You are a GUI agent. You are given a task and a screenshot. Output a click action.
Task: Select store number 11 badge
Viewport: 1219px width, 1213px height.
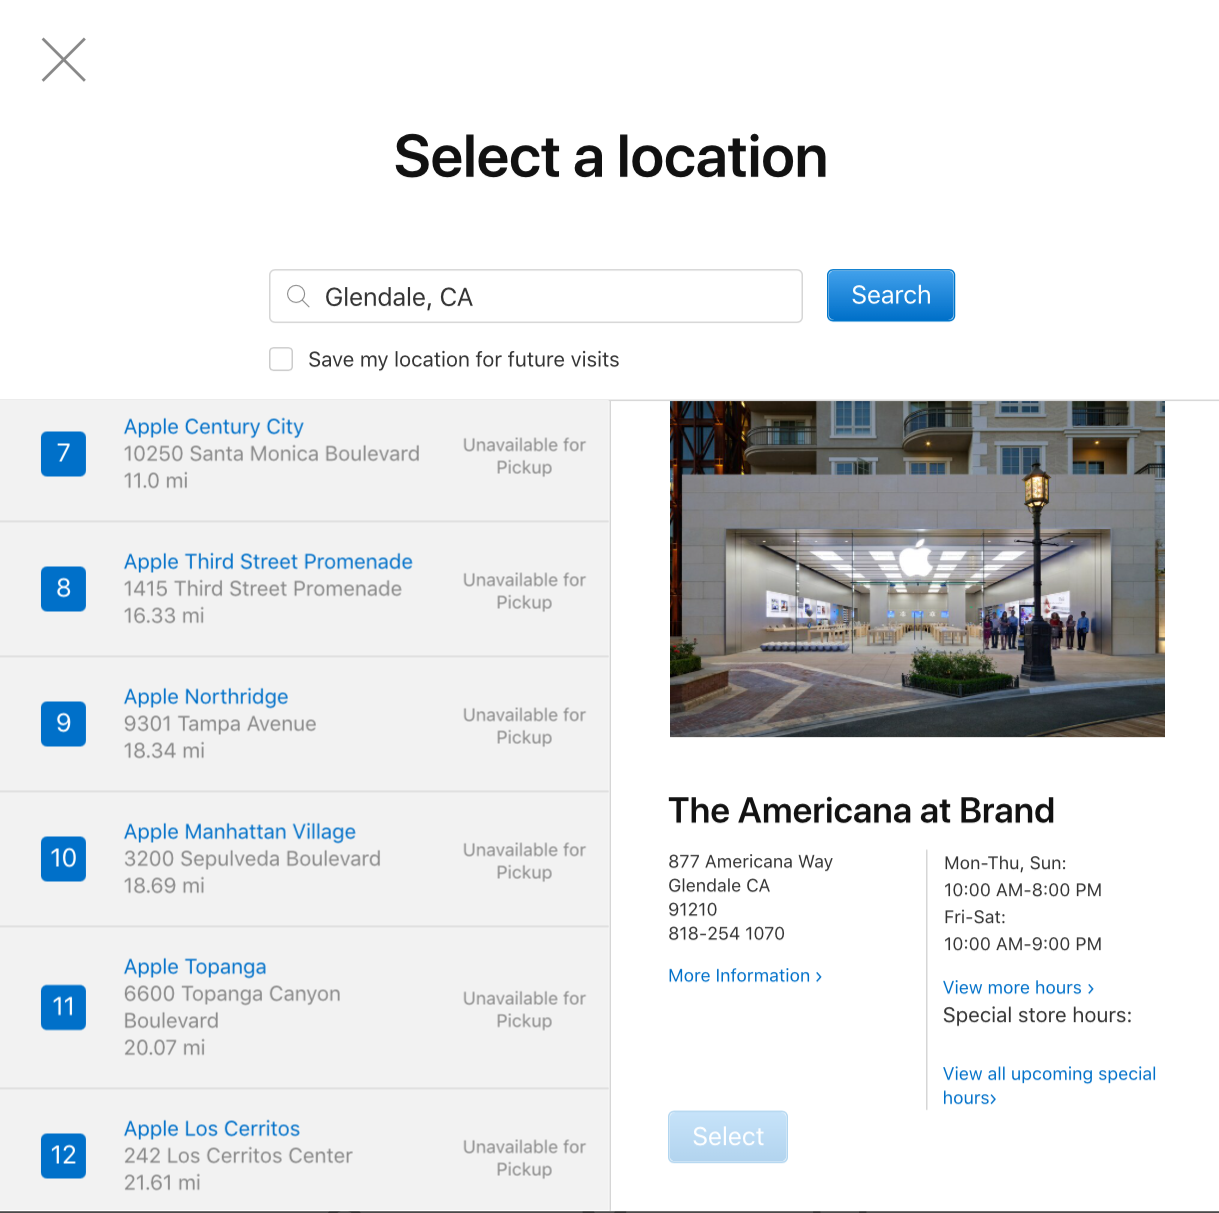pyautogui.click(x=63, y=1007)
